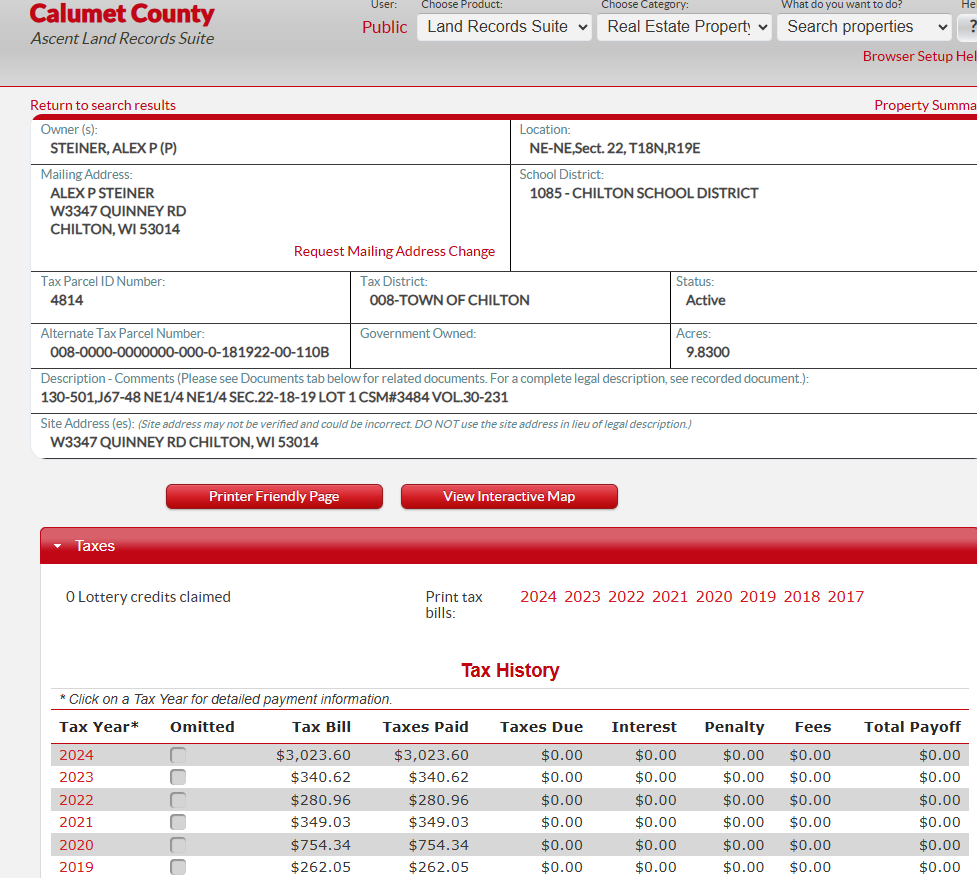The image size is (977, 878).
Task: Open the Browser Setup Help link
Action: [919, 56]
